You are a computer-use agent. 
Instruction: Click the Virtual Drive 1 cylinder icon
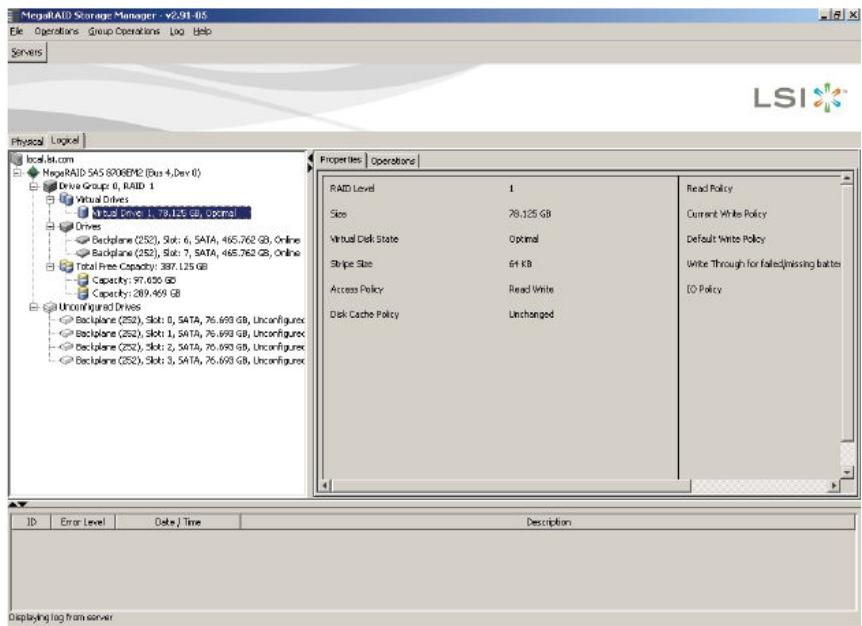[x=83, y=213]
